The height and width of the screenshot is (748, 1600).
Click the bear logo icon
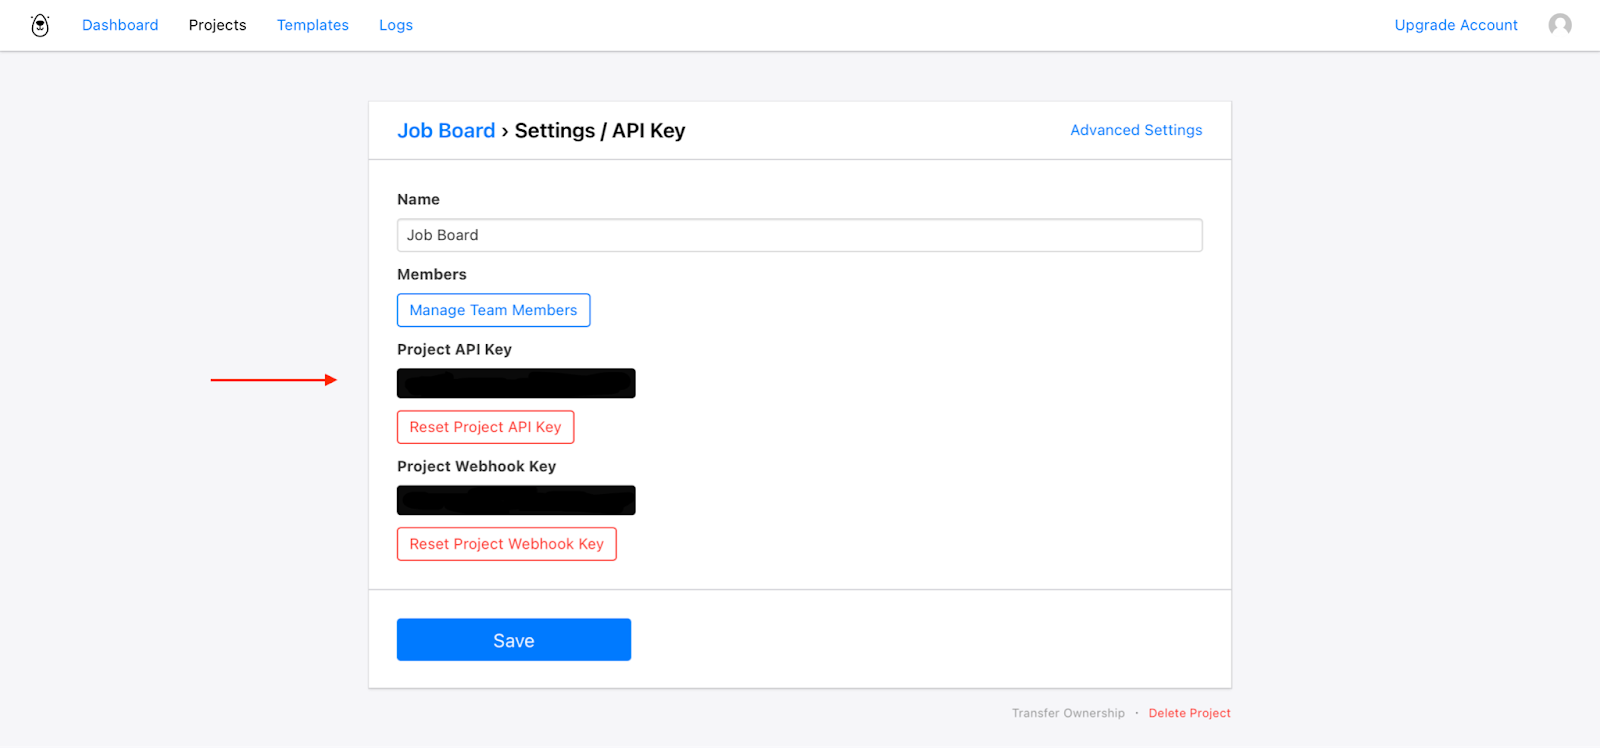tap(40, 25)
